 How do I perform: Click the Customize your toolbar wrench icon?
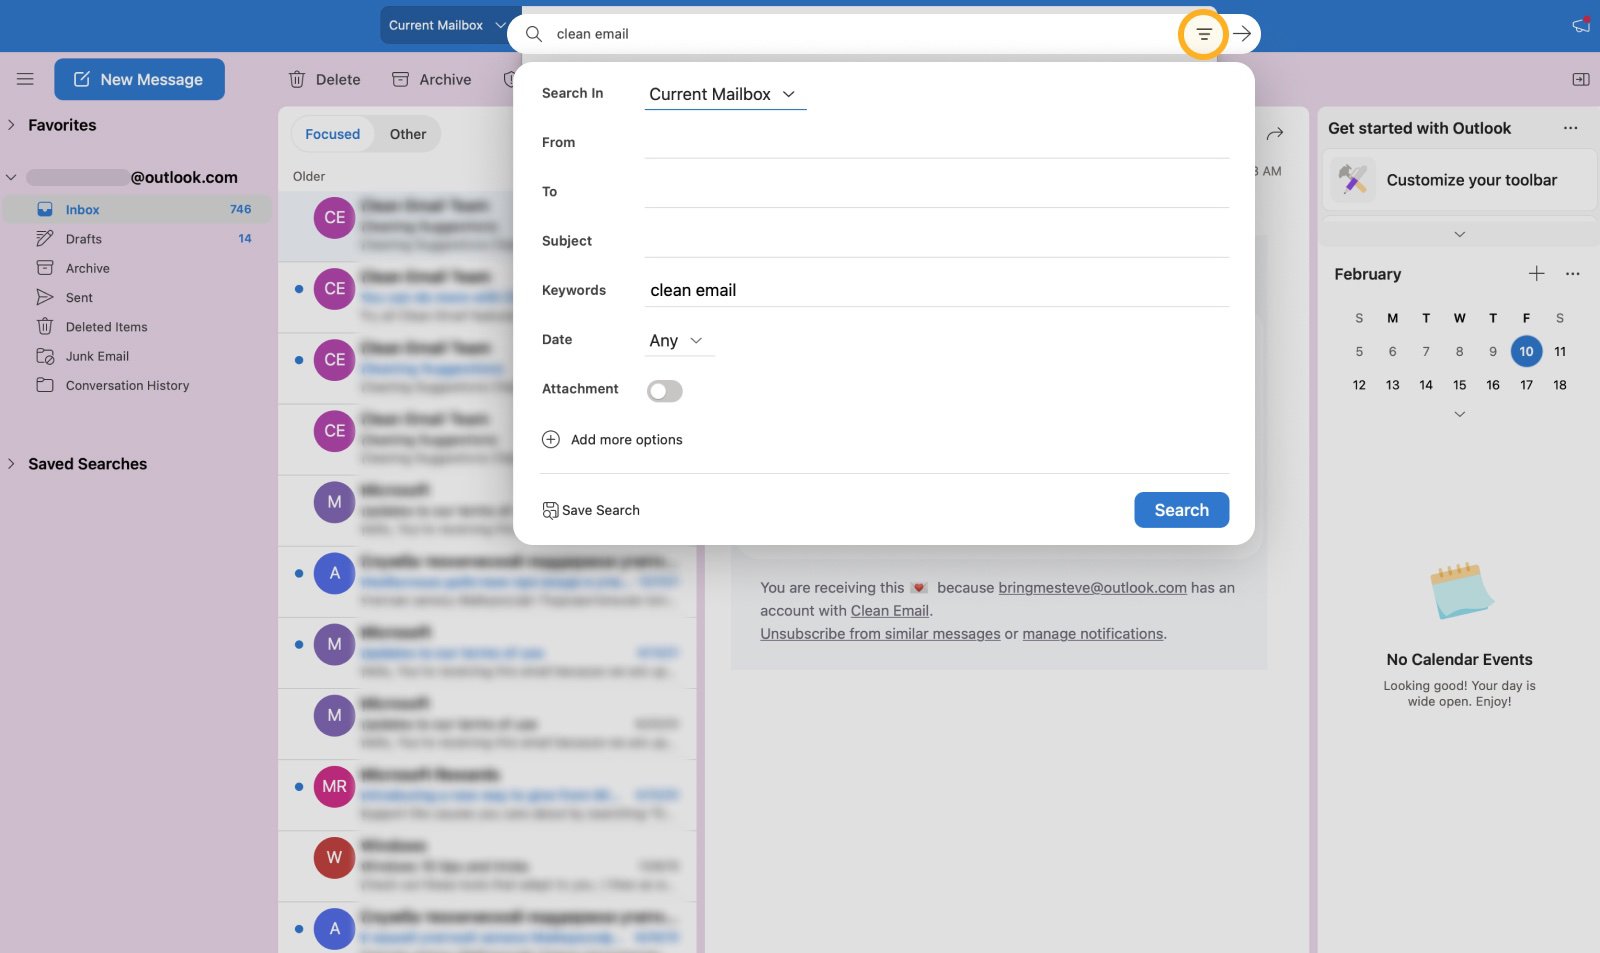(x=1353, y=180)
